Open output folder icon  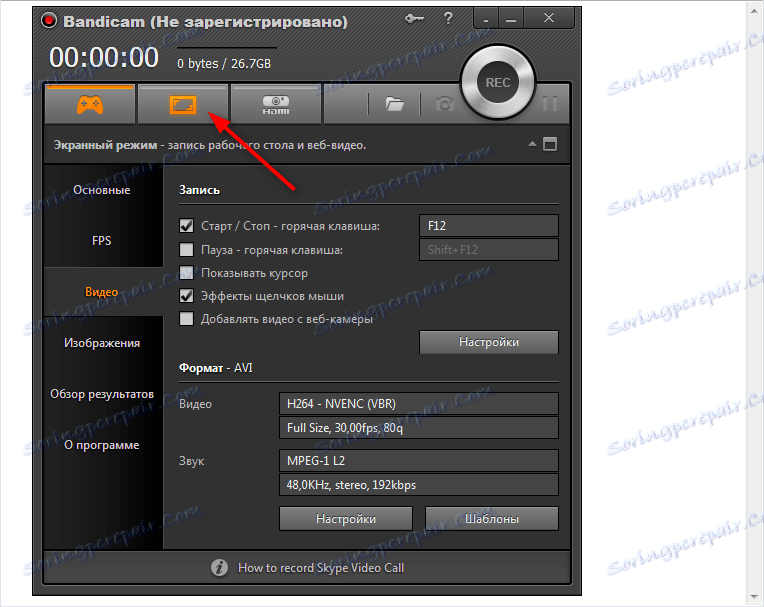pyautogui.click(x=395, y=104)
